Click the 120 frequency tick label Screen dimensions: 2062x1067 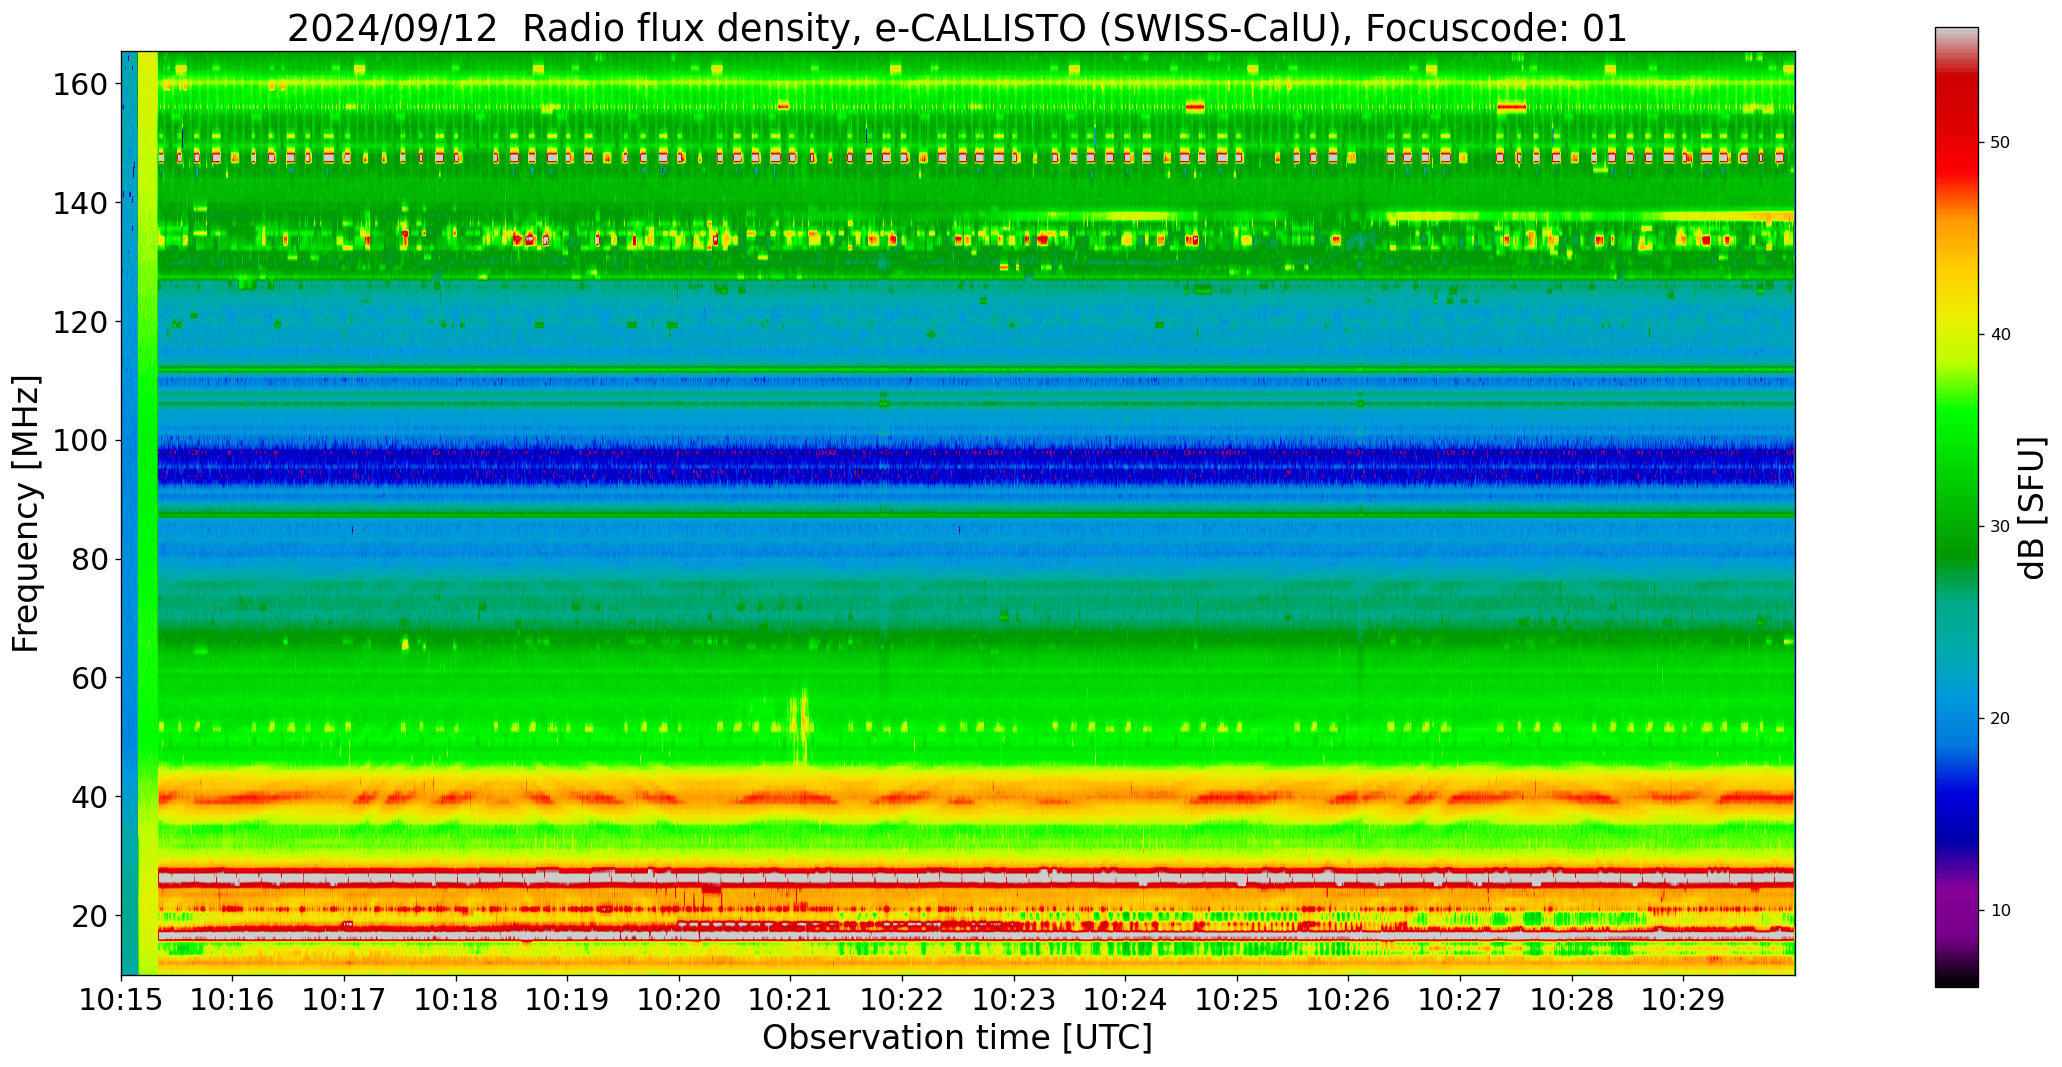[x=80, y=322]
